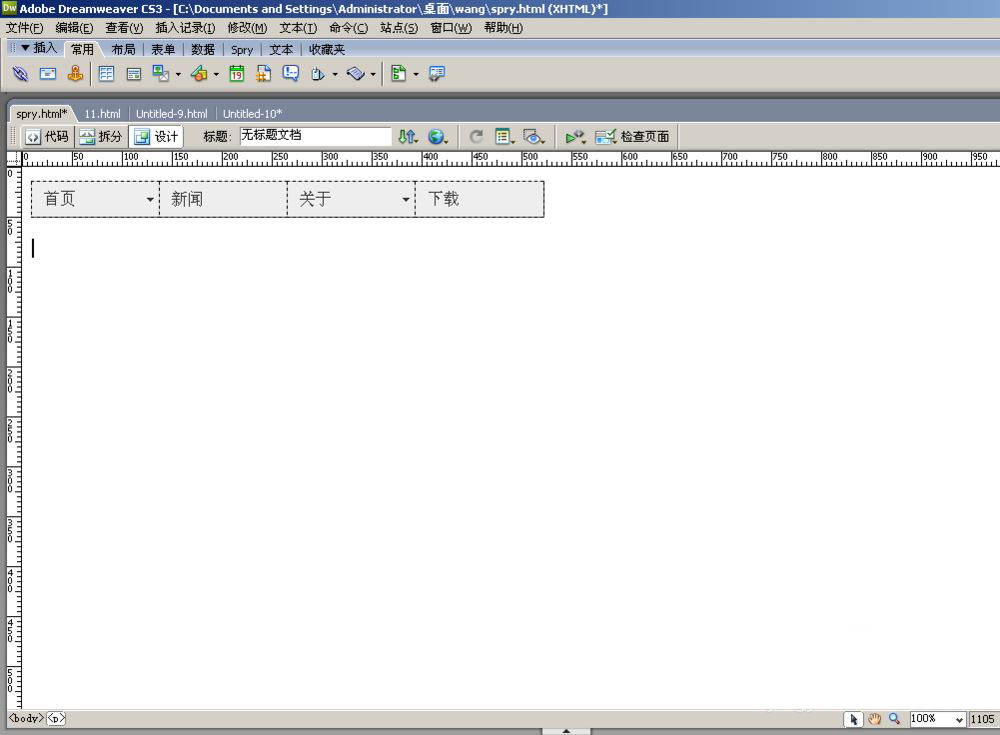Click the Images insert icon
1000x735 pixels.
[161, 74]
